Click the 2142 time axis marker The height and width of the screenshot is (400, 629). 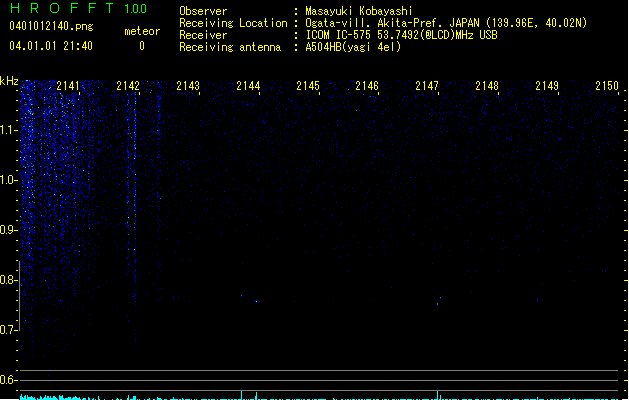[128, 86]
